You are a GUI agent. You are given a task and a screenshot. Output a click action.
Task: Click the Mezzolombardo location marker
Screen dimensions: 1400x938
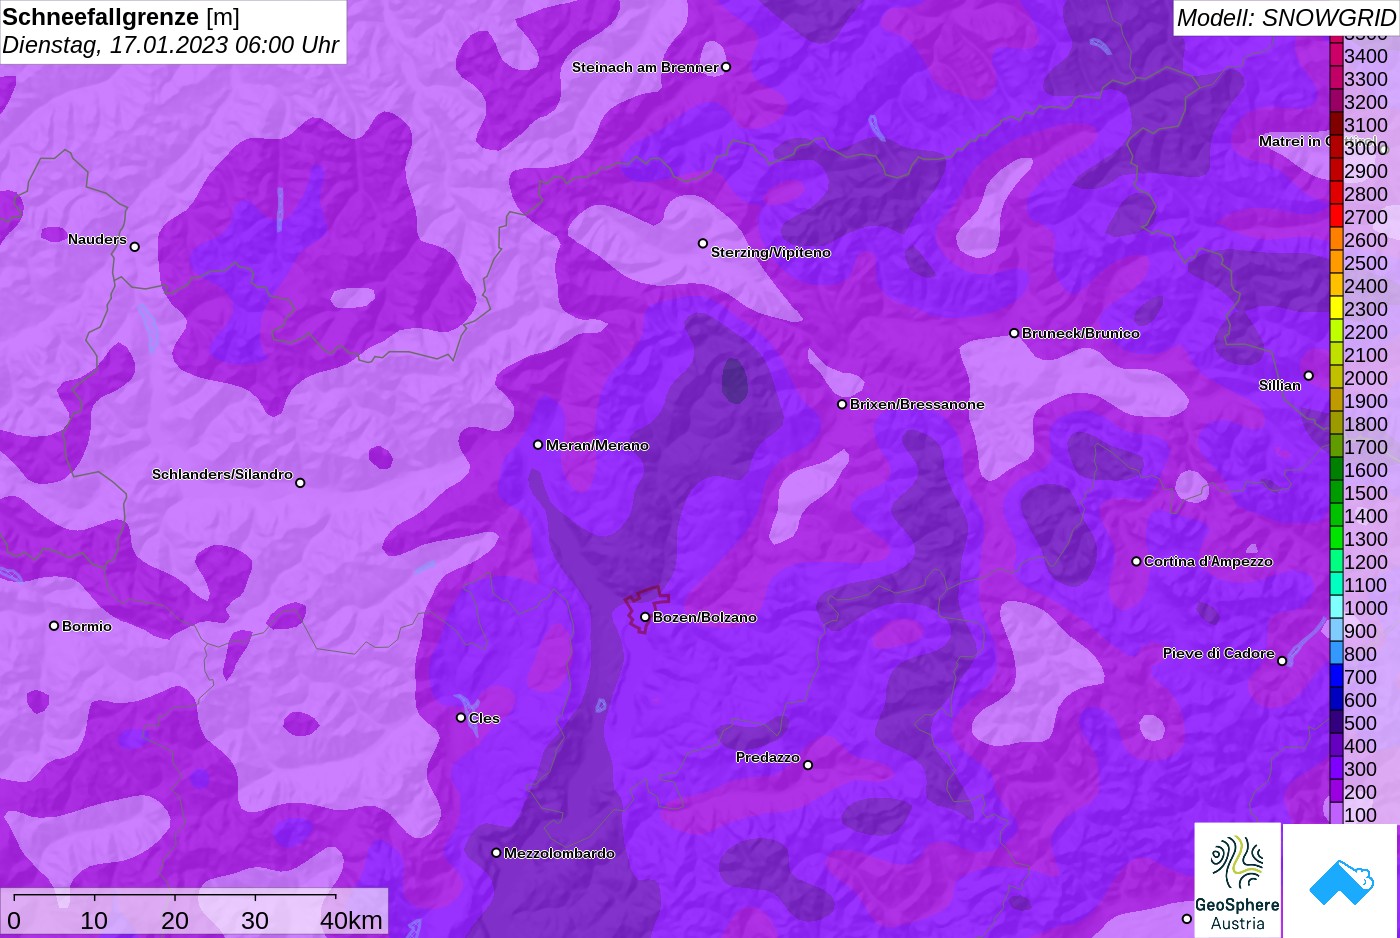click(x=496, y=853)
